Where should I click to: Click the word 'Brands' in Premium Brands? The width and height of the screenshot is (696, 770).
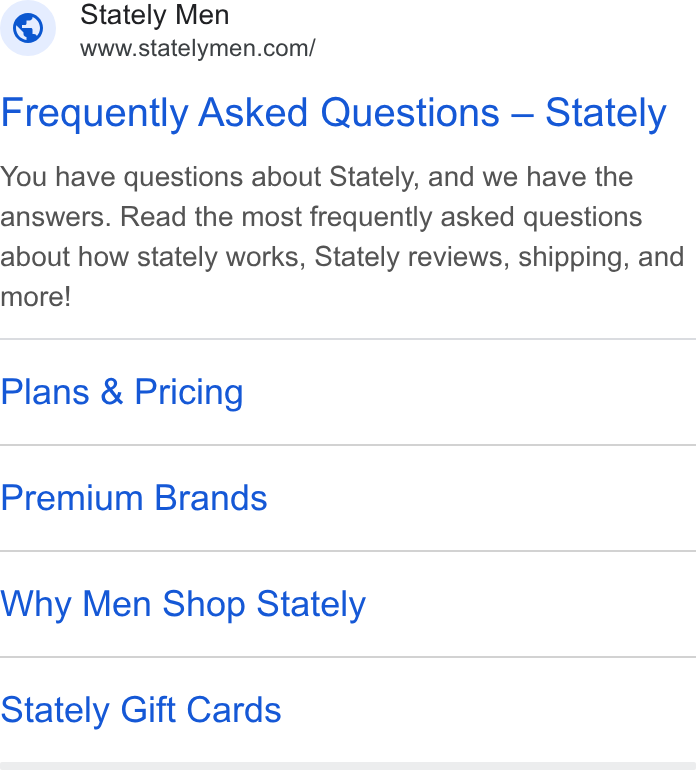(x=211, y=498)
